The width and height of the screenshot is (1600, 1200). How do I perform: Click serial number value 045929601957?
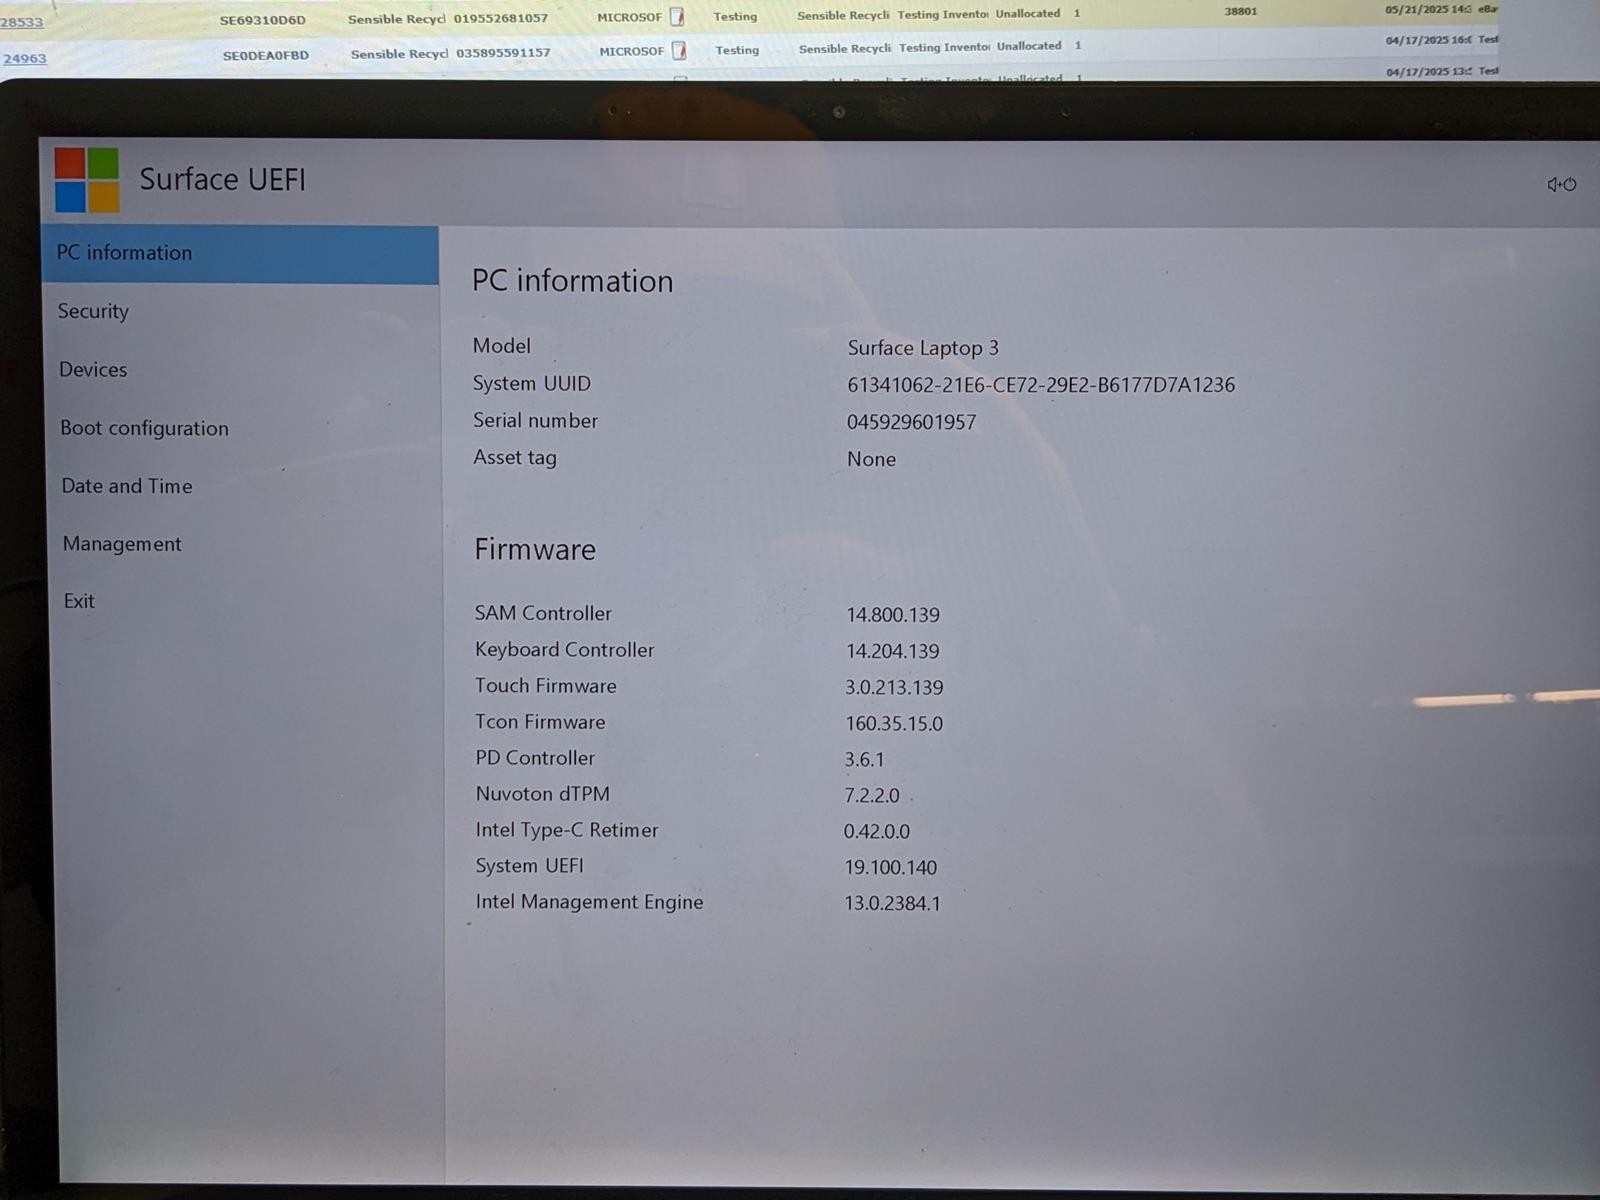coord(911,422)
